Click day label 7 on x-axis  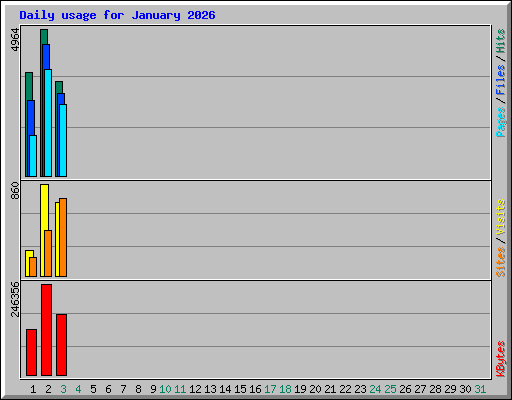click(123, 389)
